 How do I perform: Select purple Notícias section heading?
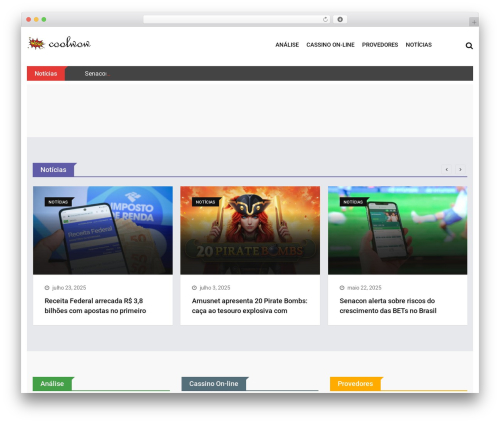[x=53, y=170]
